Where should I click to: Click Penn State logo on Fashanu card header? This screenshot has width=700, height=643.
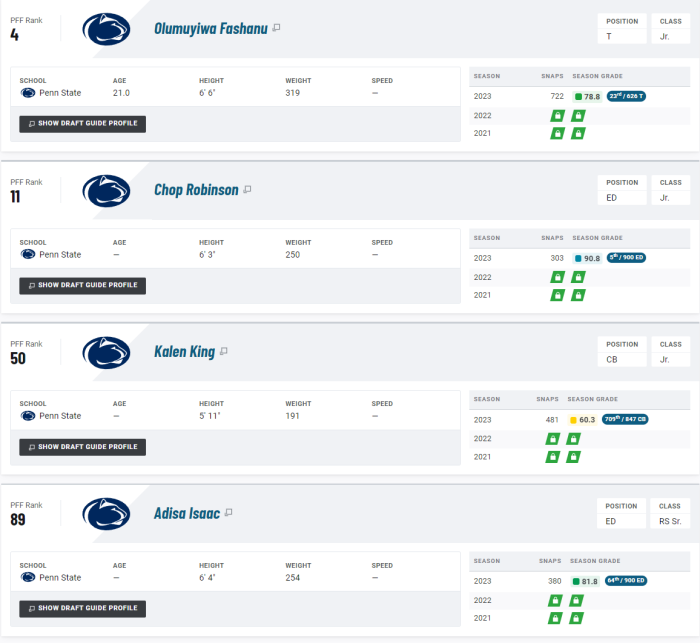(x=106, y=29)
